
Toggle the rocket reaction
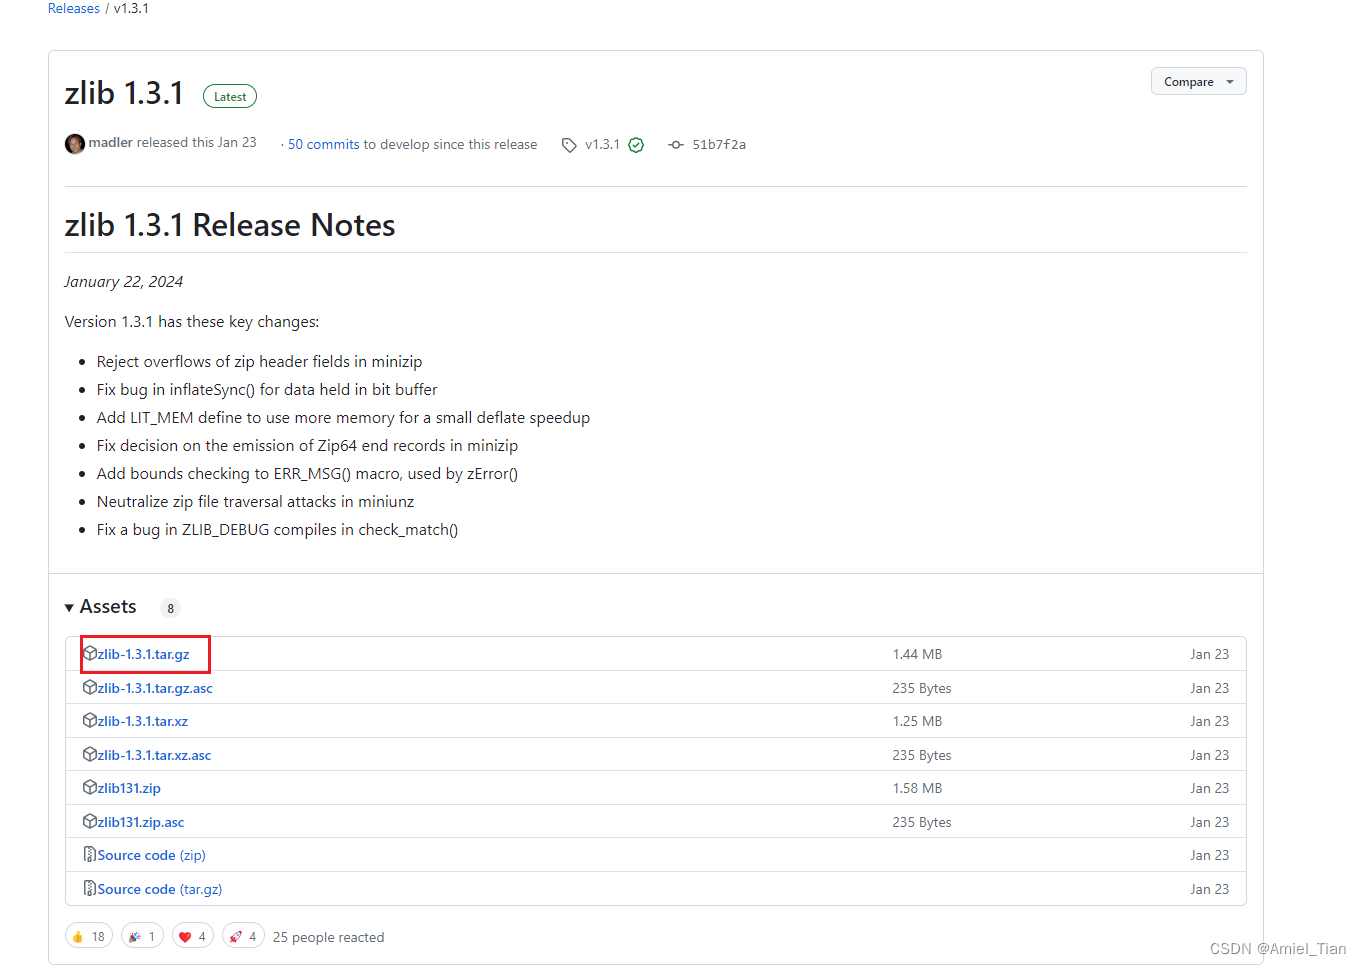tap(243, 936)
